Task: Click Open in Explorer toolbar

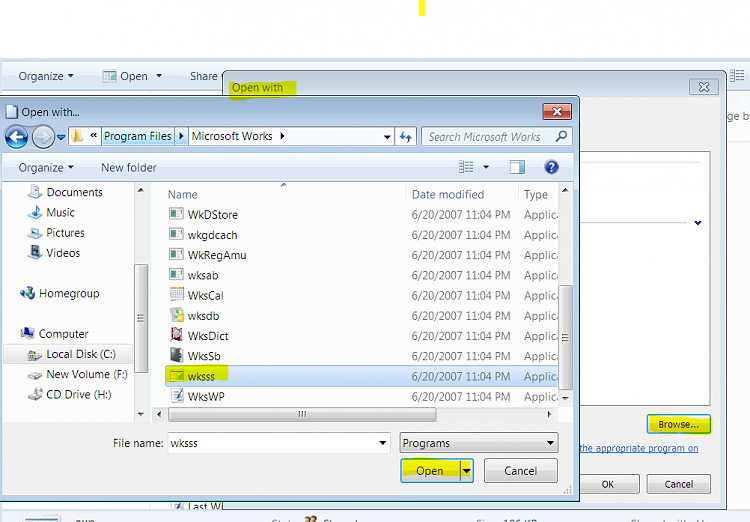Action: click(125, 76)
